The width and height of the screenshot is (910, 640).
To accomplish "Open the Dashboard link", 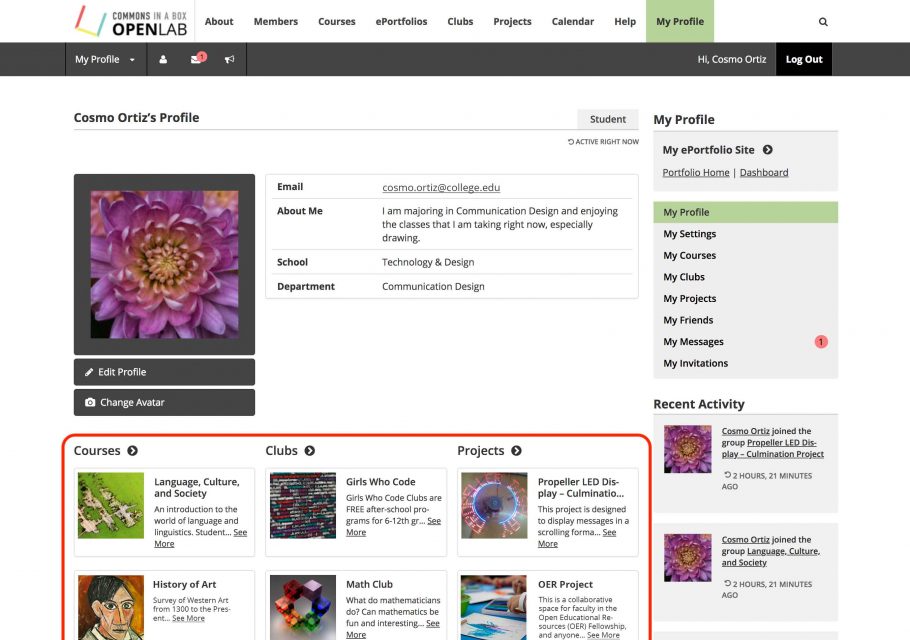I will pos(764,172).
